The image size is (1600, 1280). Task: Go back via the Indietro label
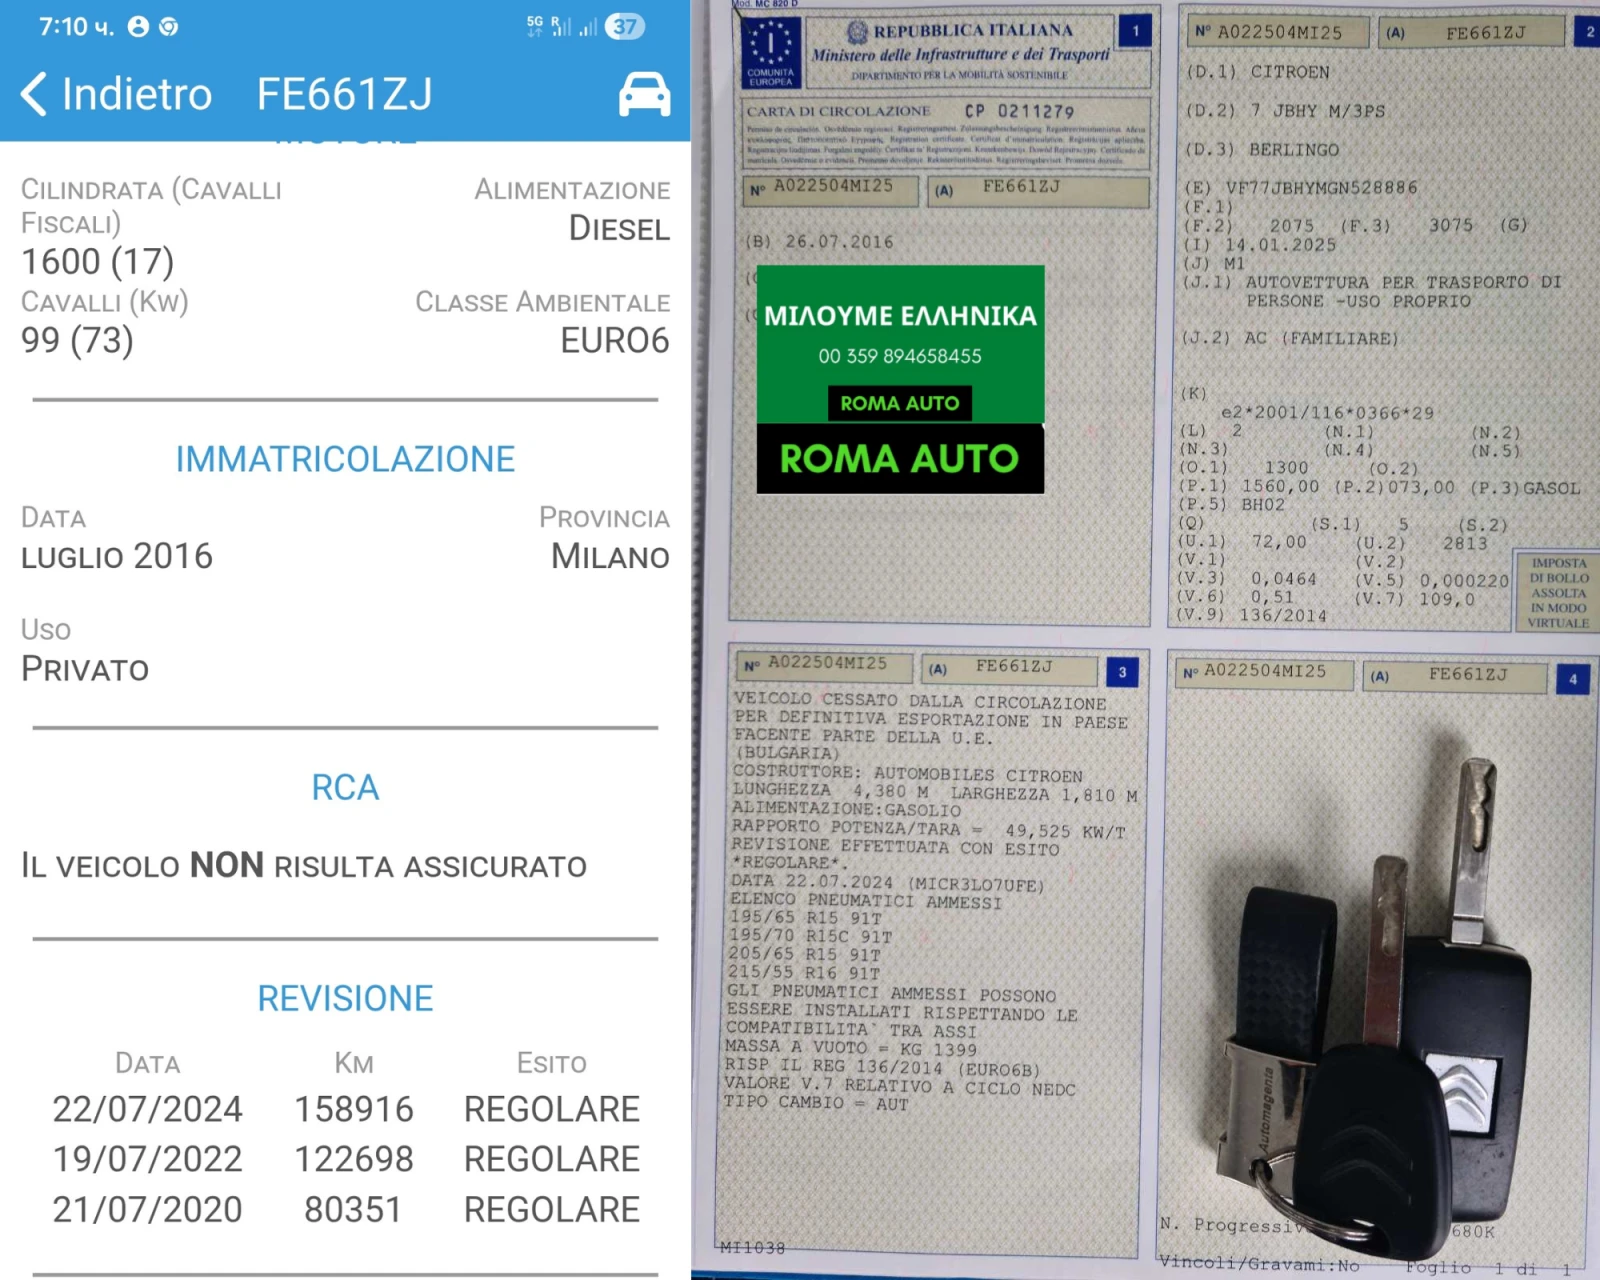pos(137,95)
